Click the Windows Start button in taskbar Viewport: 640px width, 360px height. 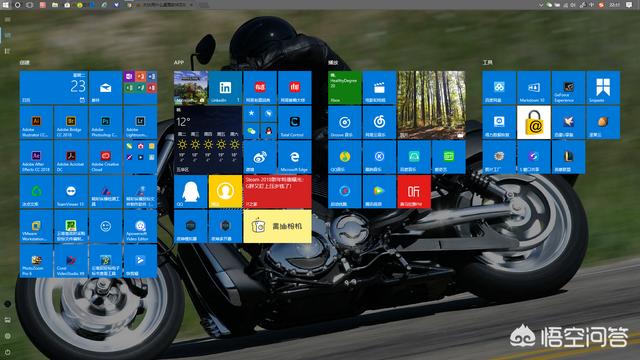point(6,5)
